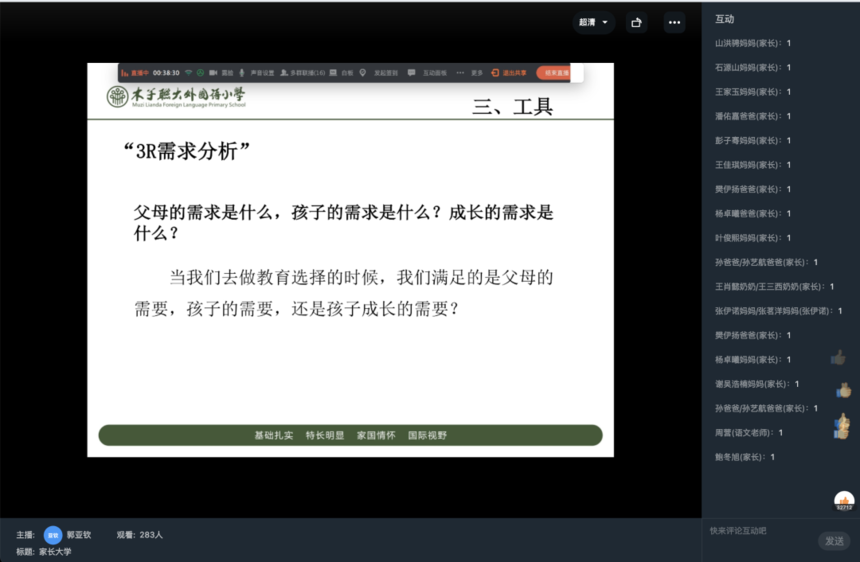This screenshot has width=860, height=562.
Task: Open the 超清 video quality dropdown
Action: tap(593, 22)
